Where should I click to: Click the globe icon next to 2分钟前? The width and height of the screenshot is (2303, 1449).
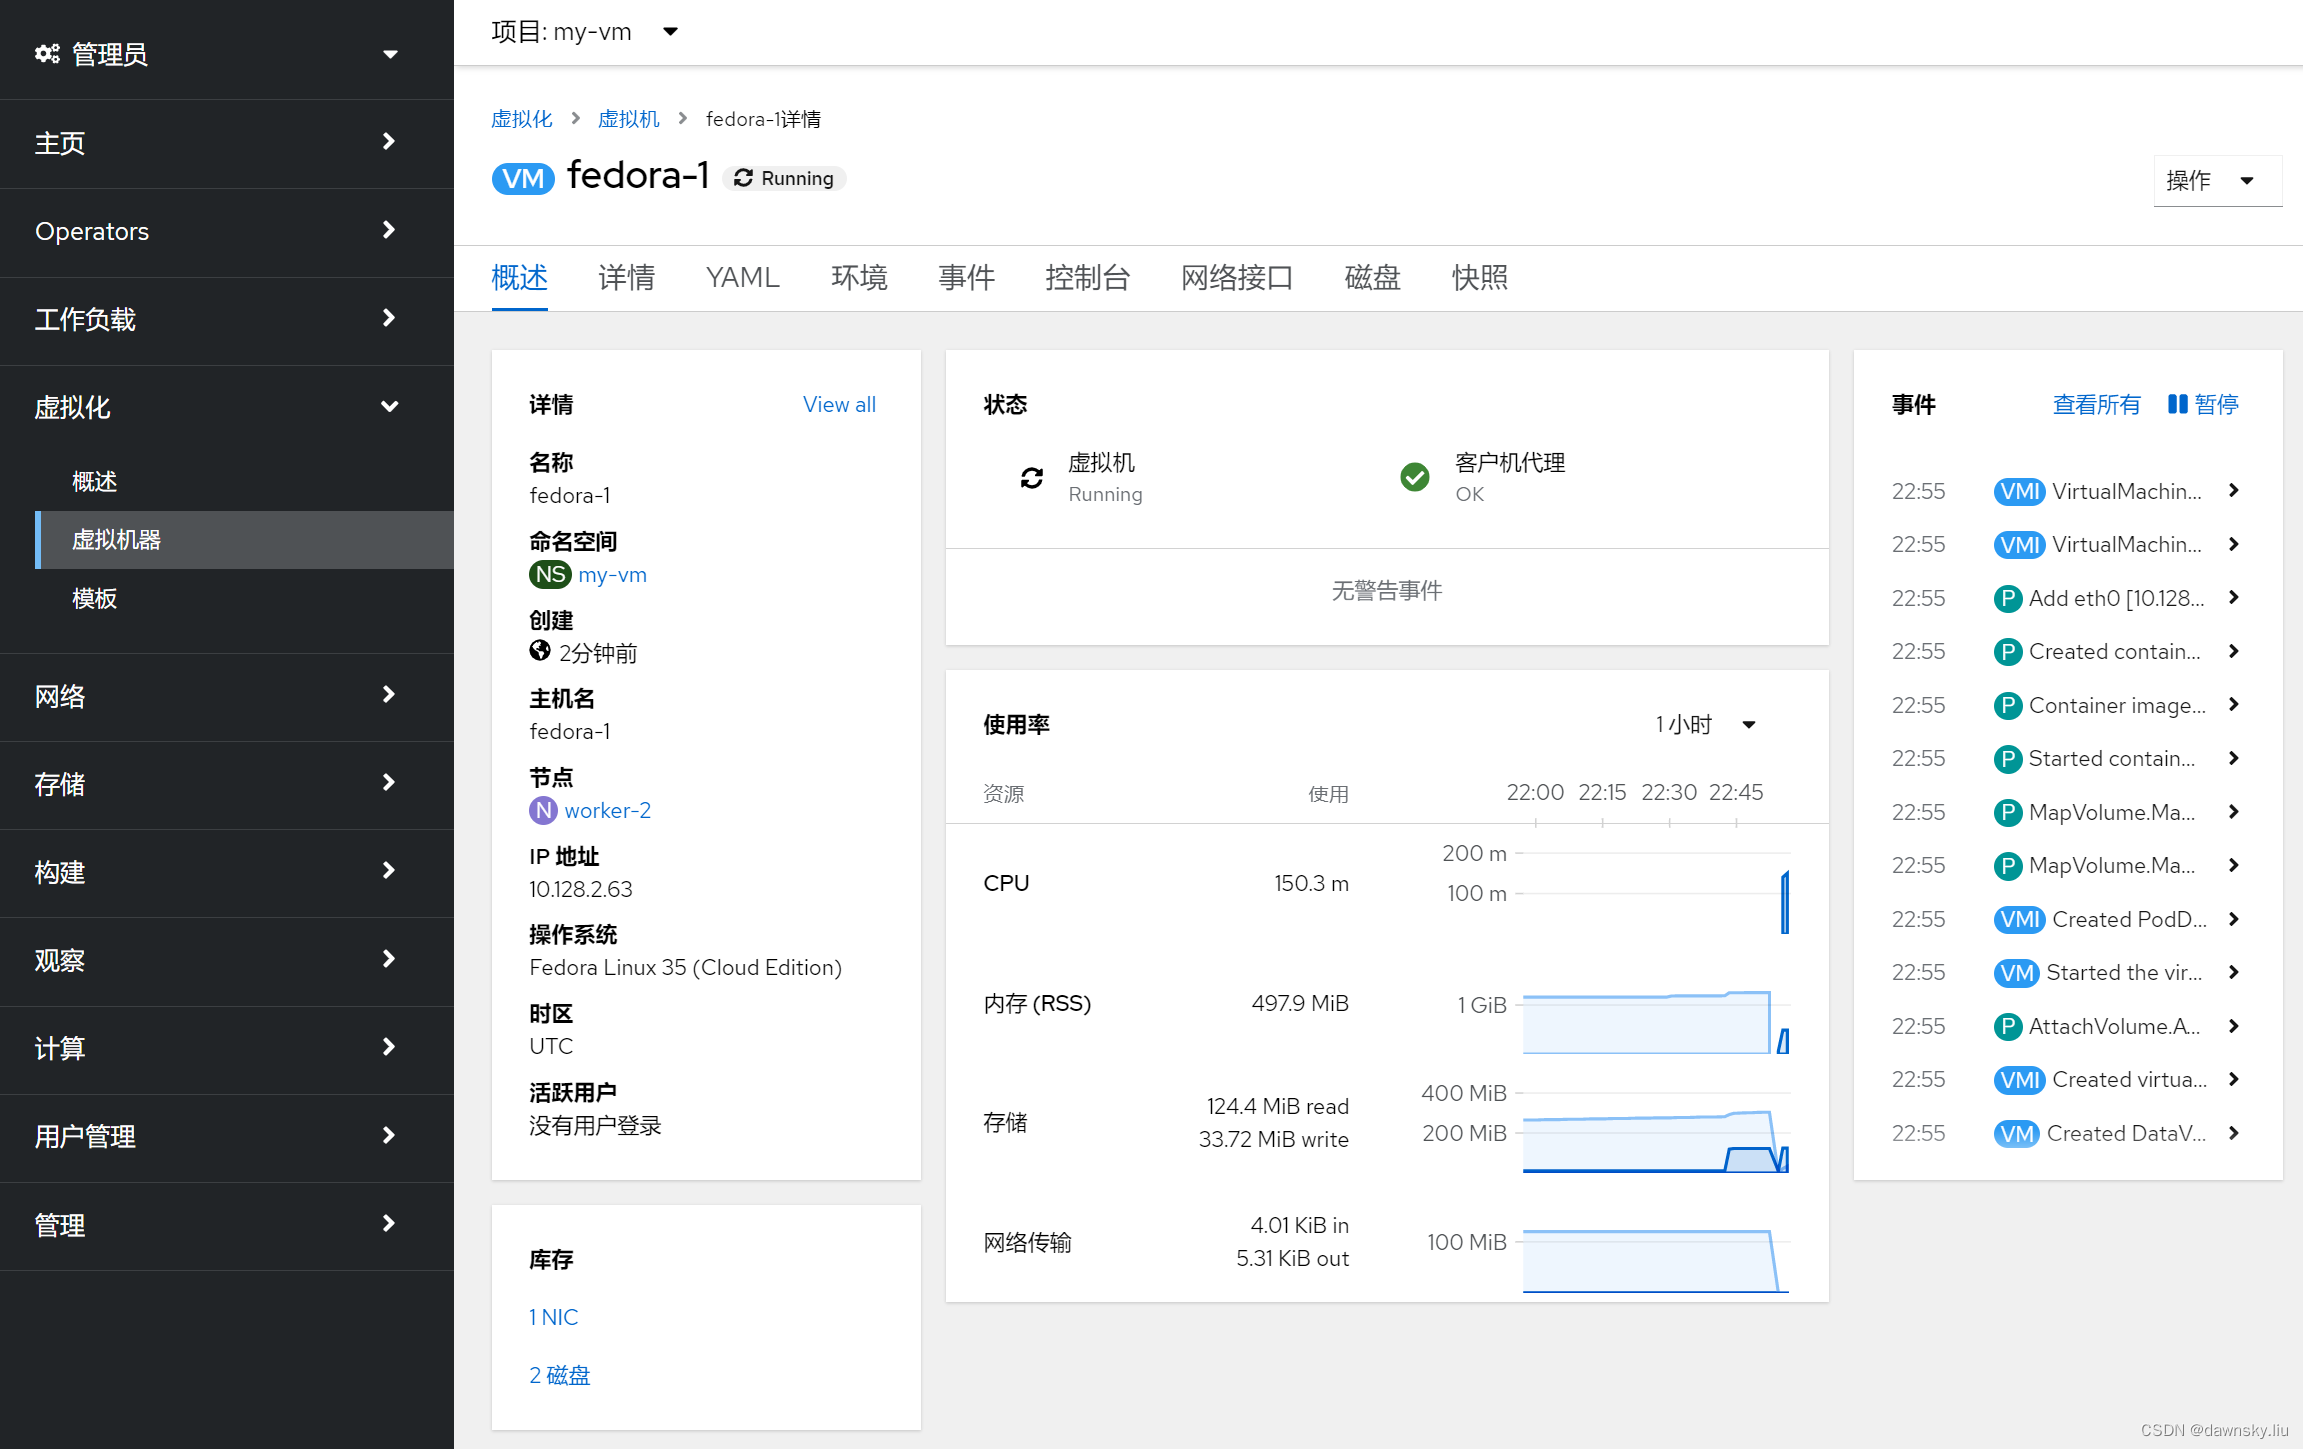click(x=540, y=651)
